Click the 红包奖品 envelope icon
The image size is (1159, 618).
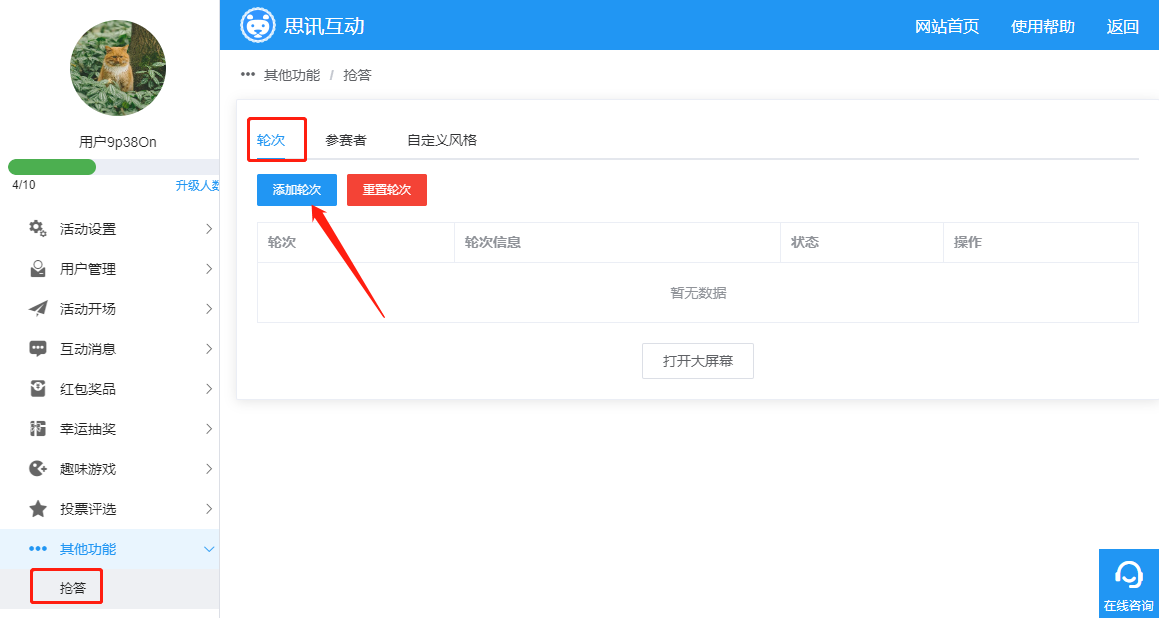point(38,389)
